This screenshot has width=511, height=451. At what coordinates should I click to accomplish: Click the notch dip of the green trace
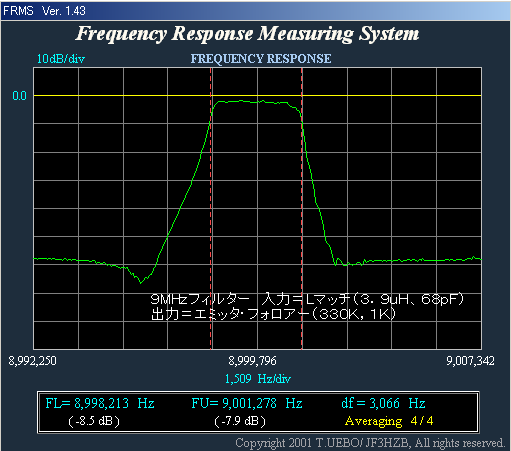coord(141,282)
